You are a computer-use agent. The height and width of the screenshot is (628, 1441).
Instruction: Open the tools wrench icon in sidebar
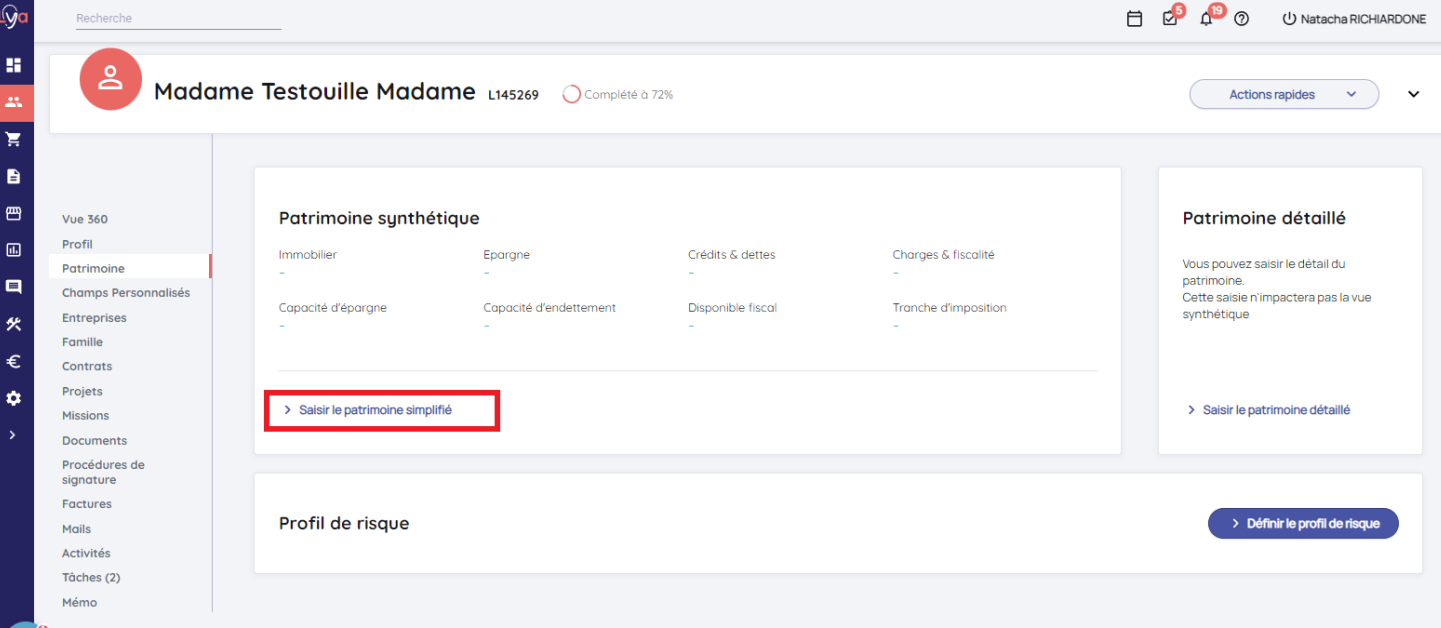coord(14,324)
